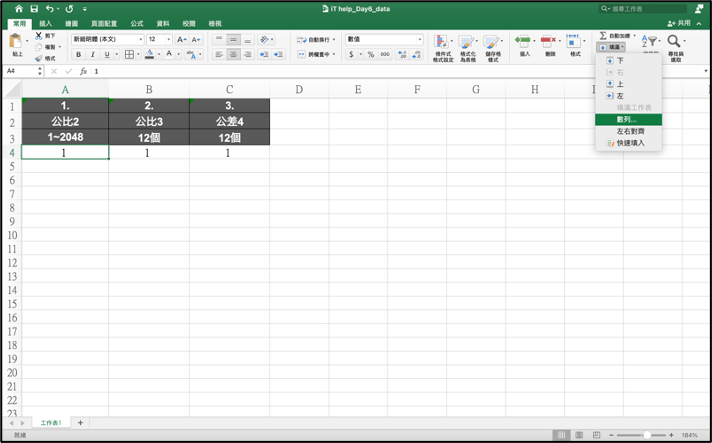Click the Insert cells (插入) icon
This screenshot has height=443, width=712.
point(523,41)
